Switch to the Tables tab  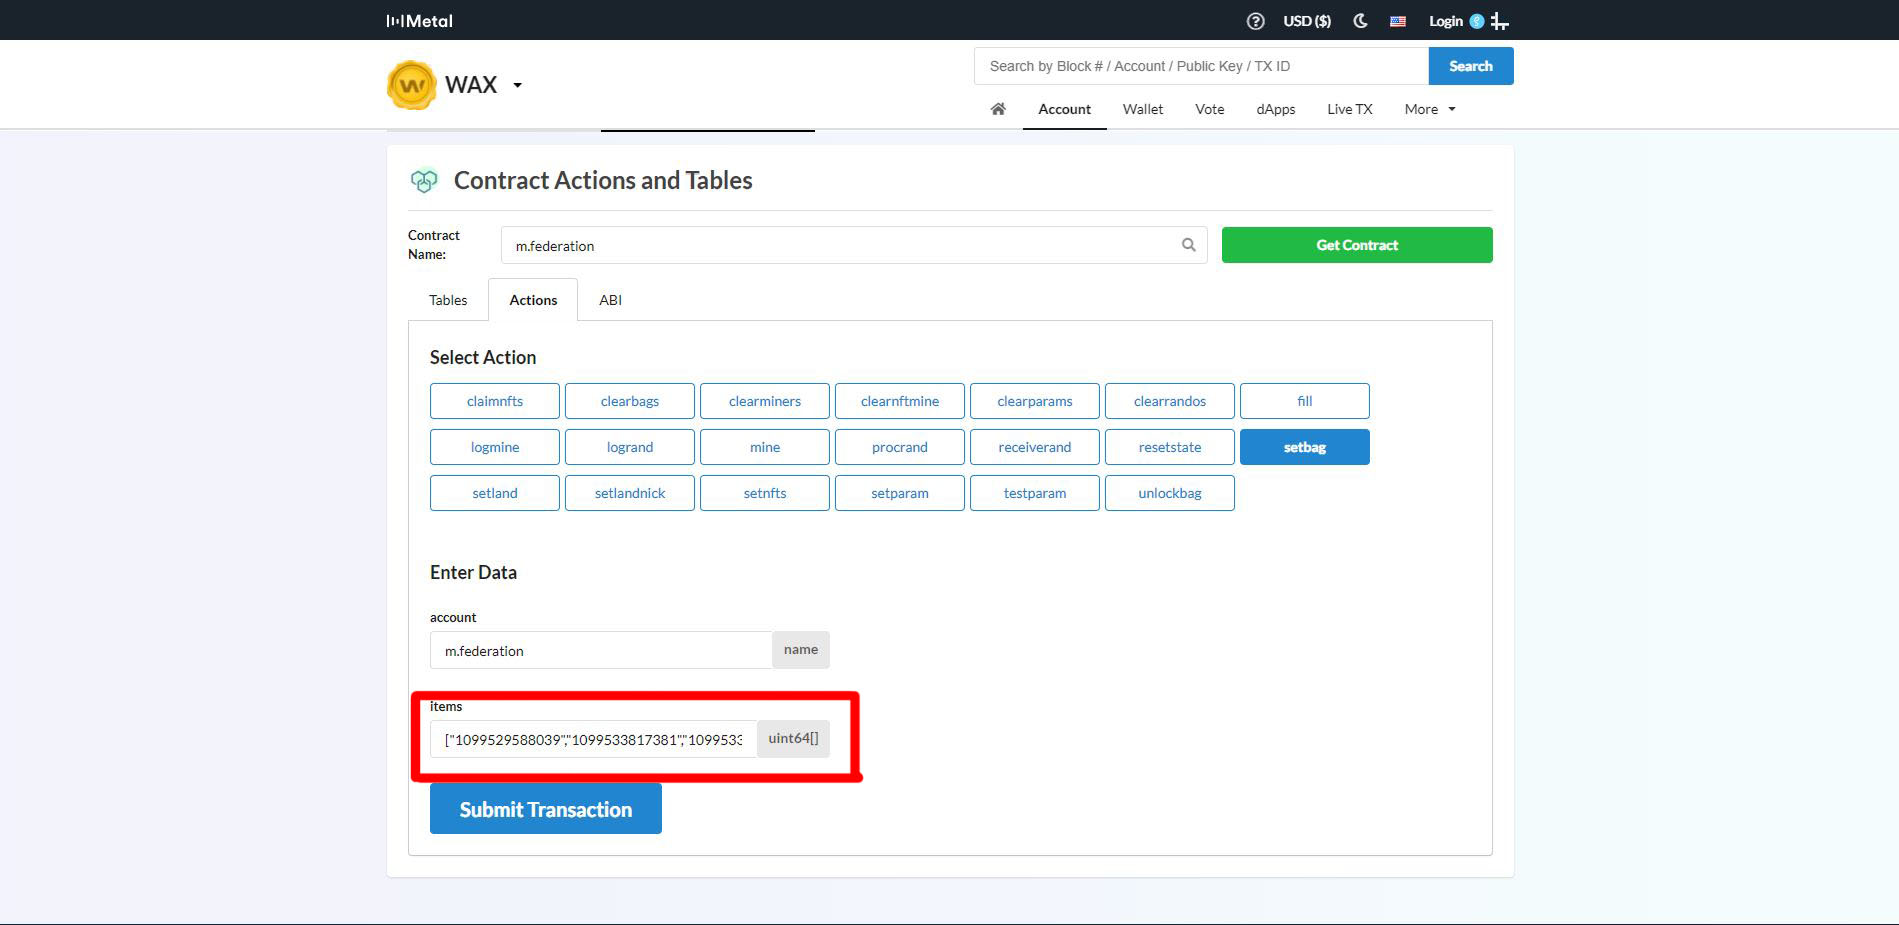(448, 300)
